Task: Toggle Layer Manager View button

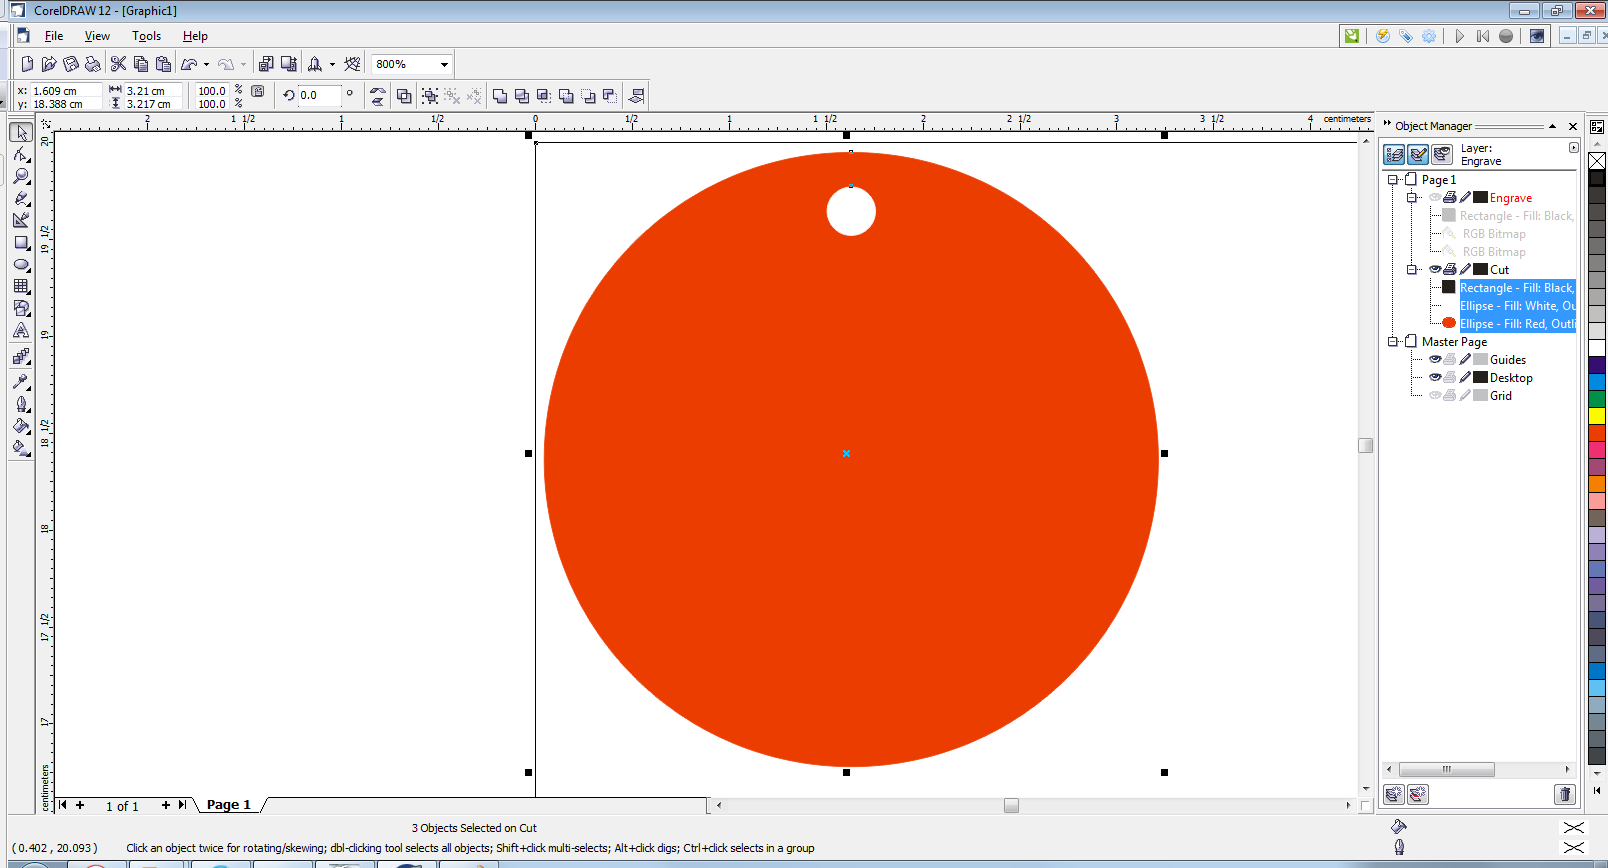Action: coord(1442,154)
